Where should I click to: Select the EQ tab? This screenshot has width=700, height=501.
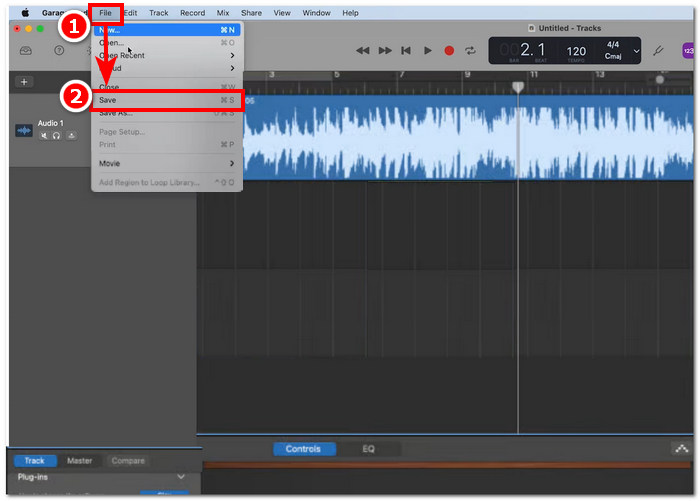pos(368,449)
